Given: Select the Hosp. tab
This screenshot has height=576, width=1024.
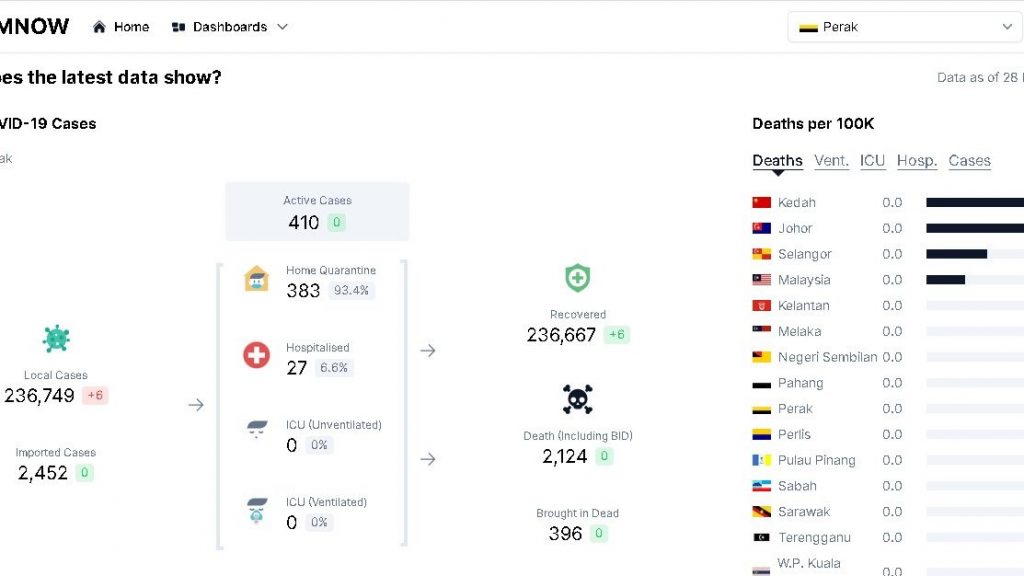Looking at the screenshot, I should pyautogui.click(x=916, y=161).
